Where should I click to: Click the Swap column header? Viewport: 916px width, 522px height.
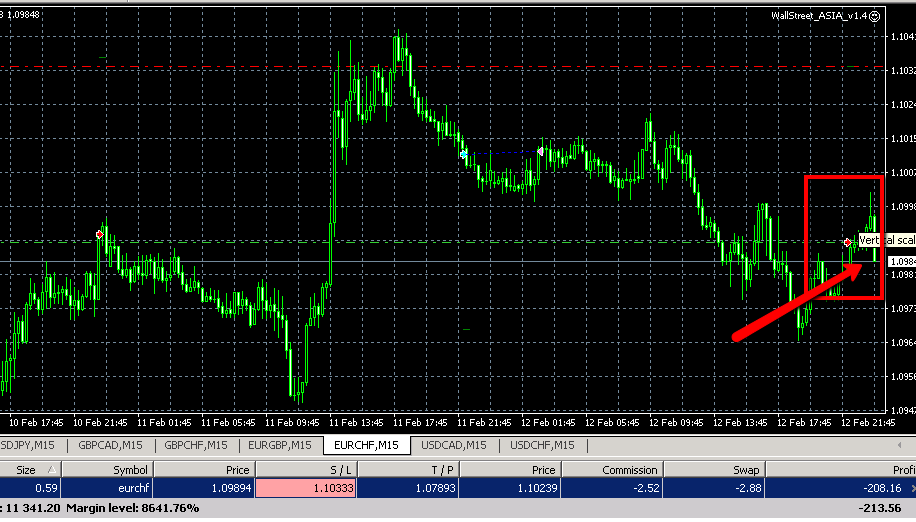point(714,469)
